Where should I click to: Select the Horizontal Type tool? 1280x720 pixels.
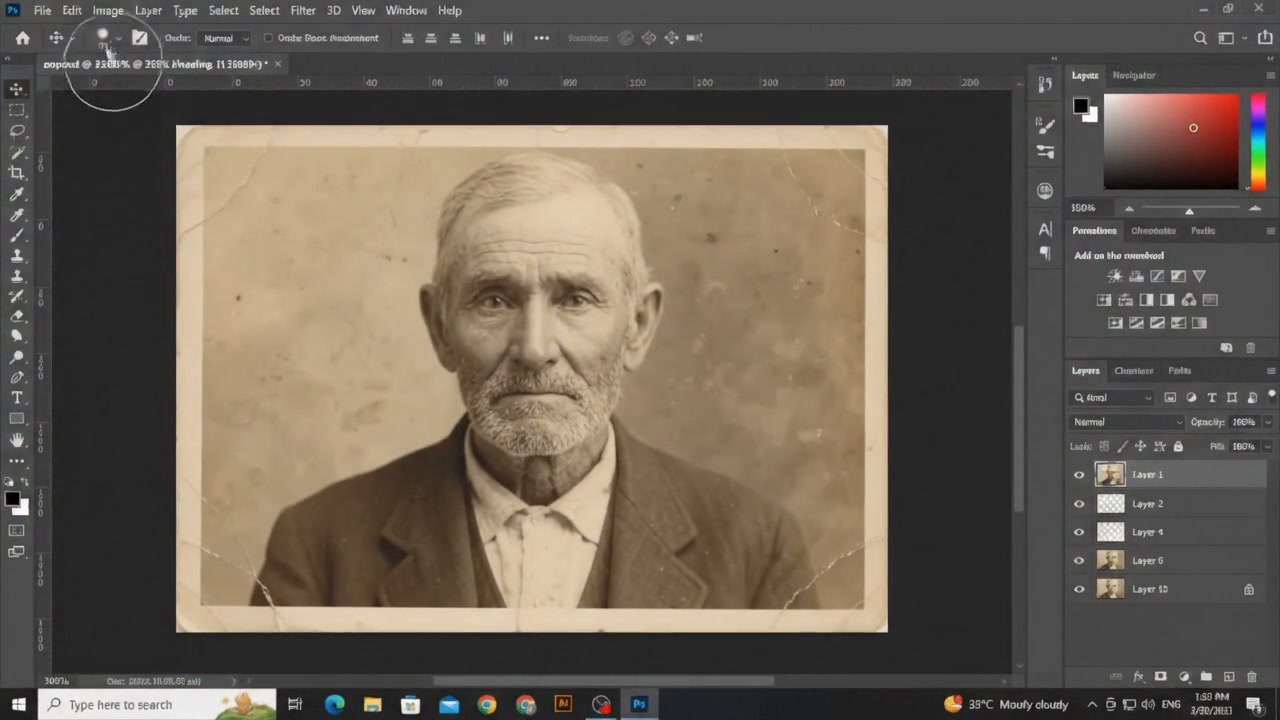pyautogui.click(x=17, y=398)
